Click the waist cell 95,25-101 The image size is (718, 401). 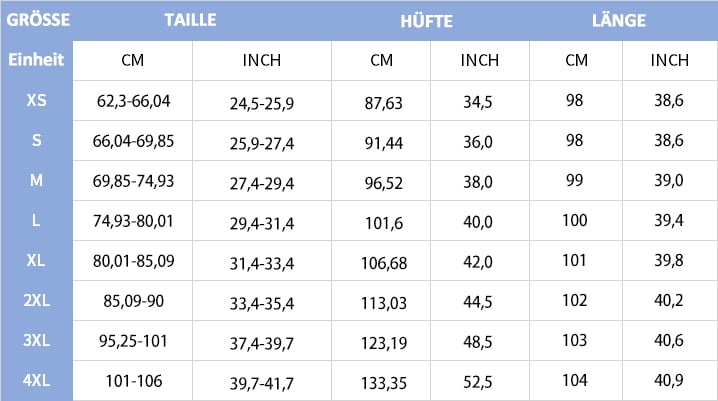(x=133, y=341)
